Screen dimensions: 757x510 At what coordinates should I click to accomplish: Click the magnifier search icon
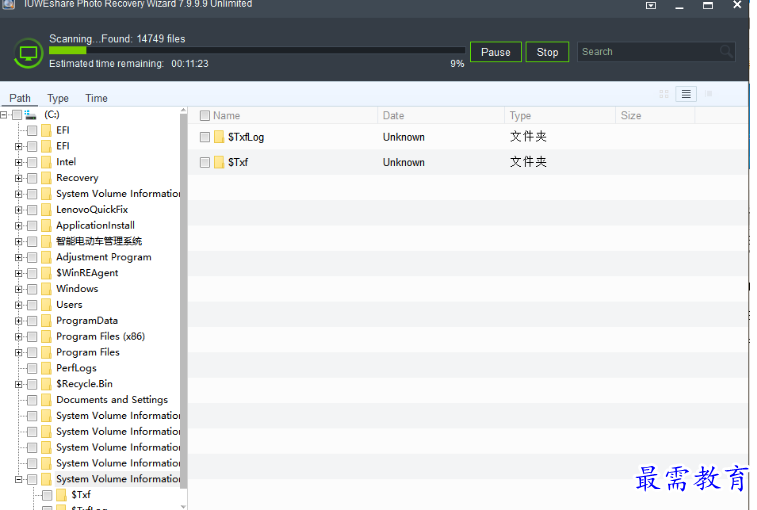coord(726,51)
